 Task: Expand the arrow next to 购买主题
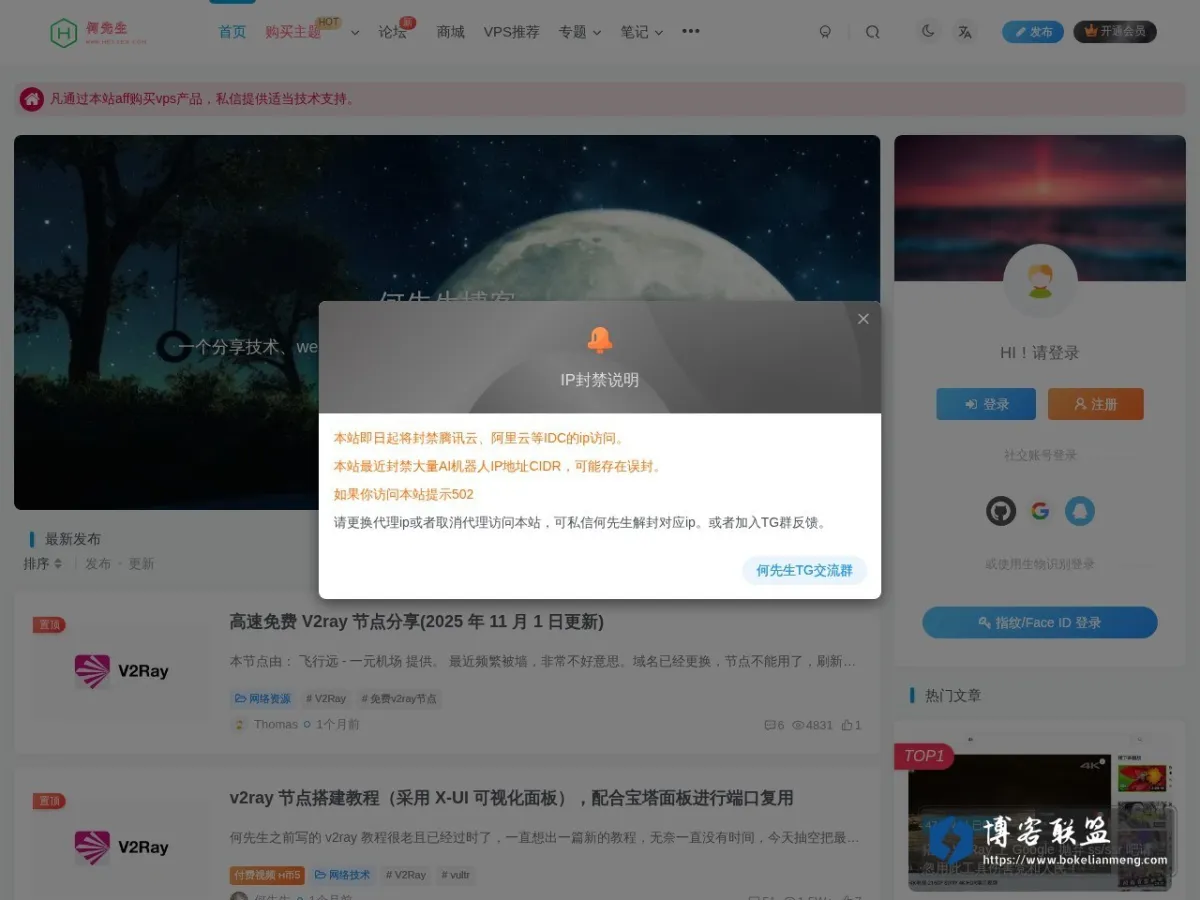355,33
